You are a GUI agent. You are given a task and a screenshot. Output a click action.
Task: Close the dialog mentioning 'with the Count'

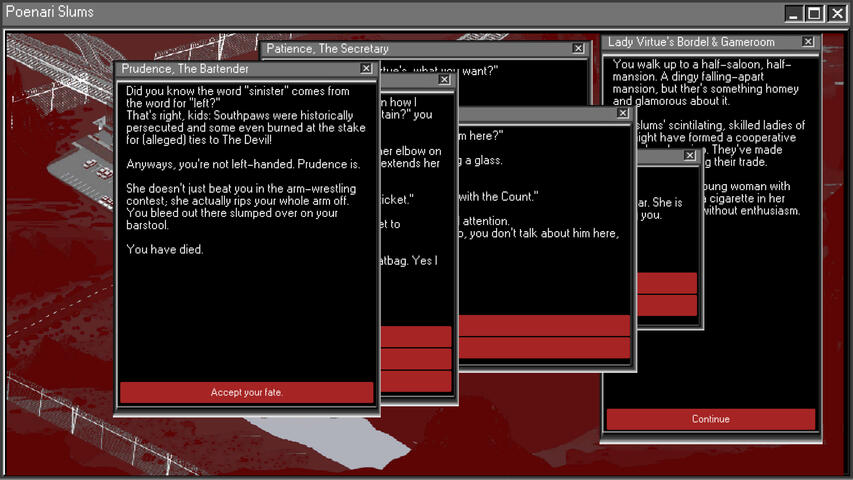click(623, 113)
